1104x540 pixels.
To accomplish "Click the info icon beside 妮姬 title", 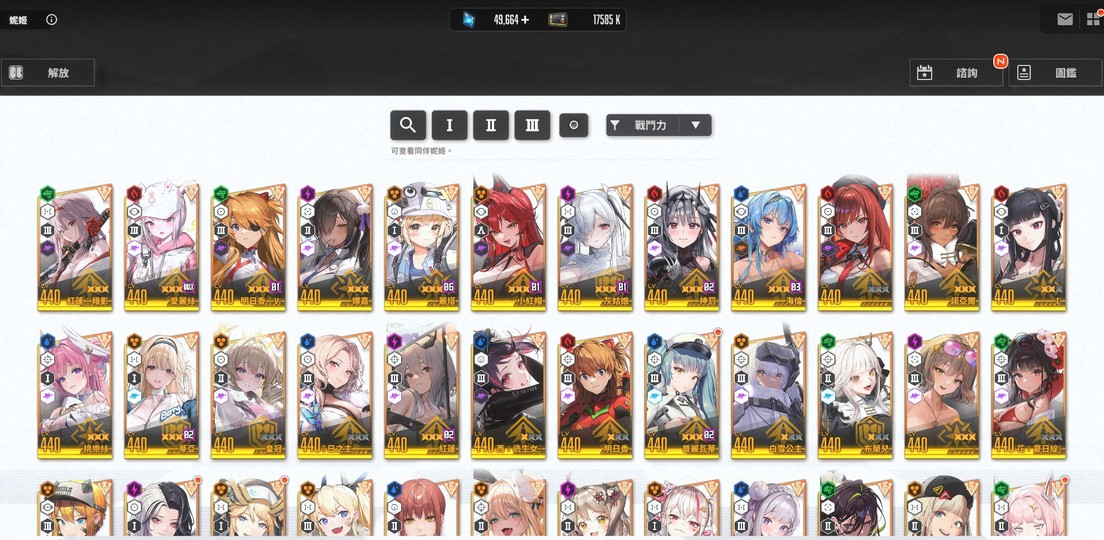I will click(x=51, y=20).
